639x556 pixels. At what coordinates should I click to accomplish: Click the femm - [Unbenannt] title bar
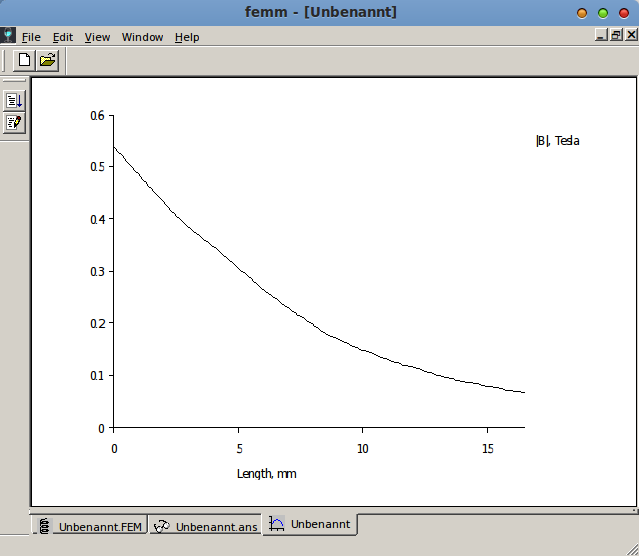click(x=320, y=12)
